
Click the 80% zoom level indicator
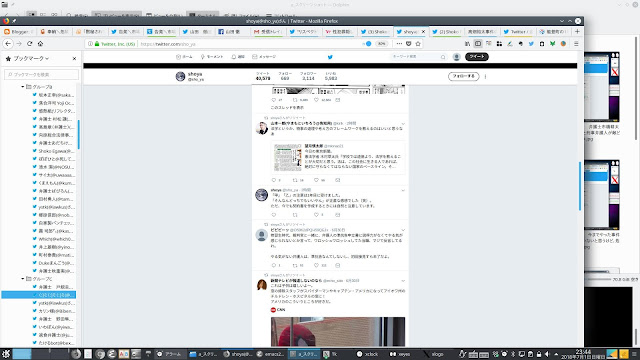381,44
